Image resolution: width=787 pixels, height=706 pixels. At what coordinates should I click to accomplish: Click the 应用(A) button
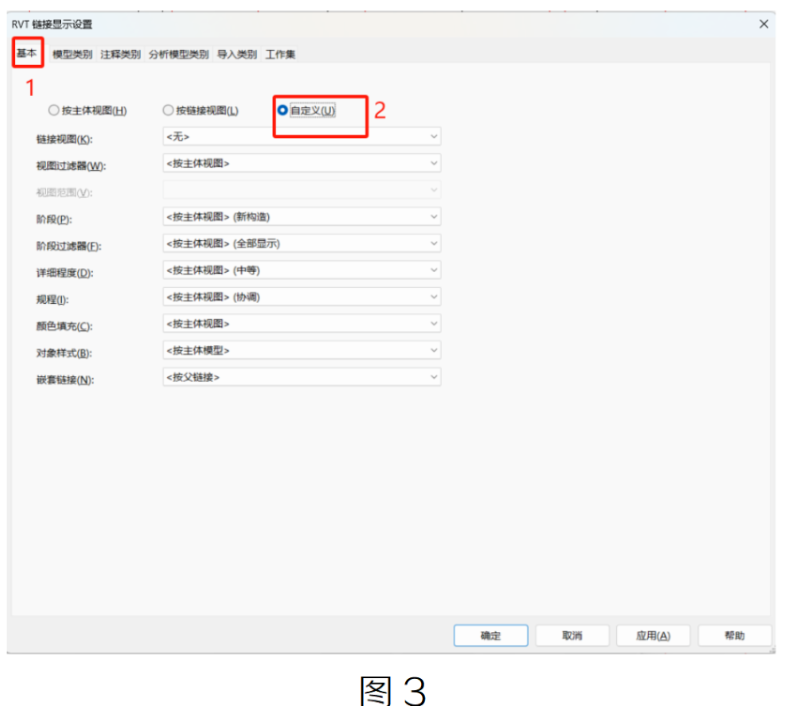[653, 636]
